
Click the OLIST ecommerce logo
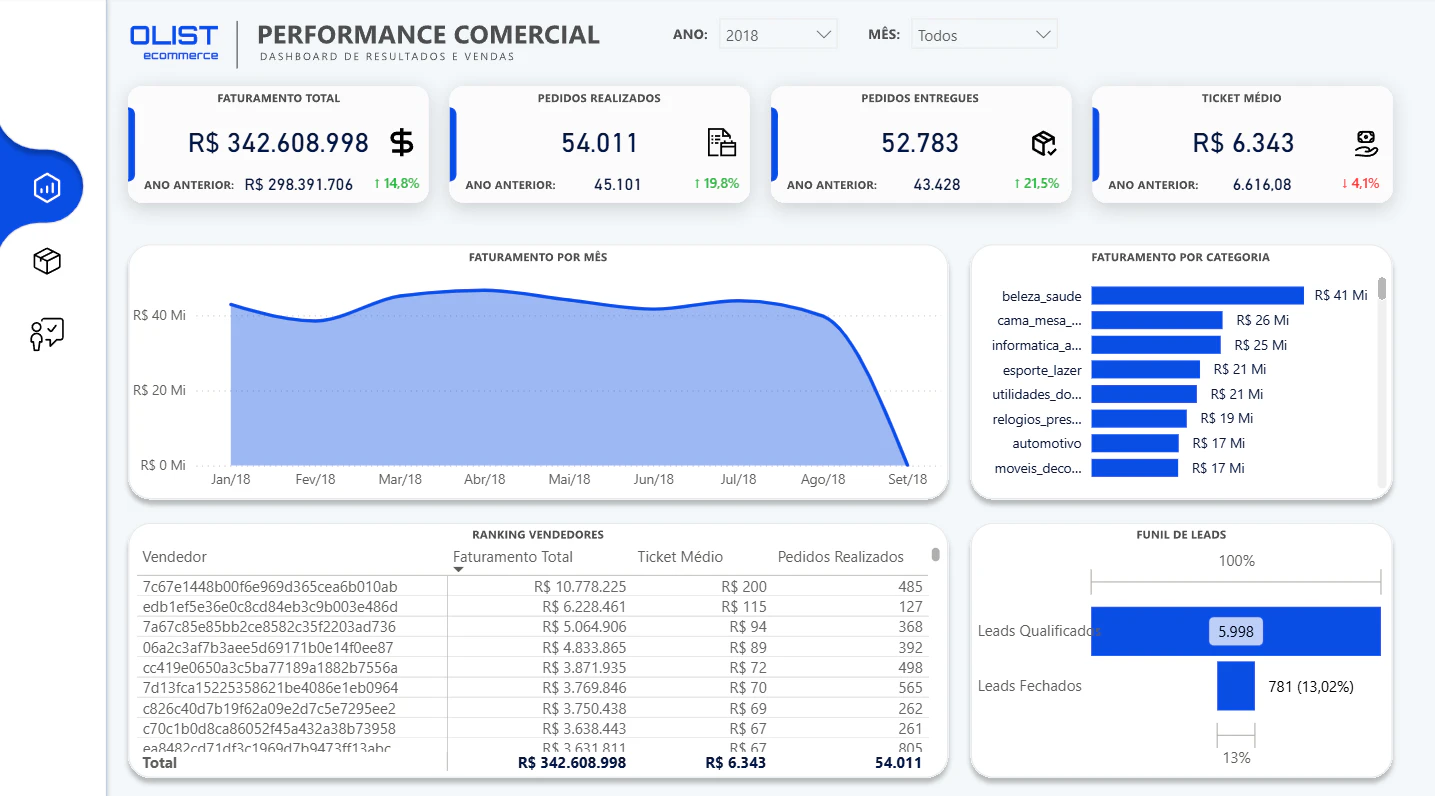click(174, 42)
